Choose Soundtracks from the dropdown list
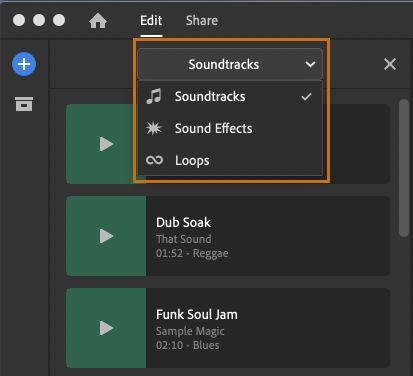 click(230, 97)
